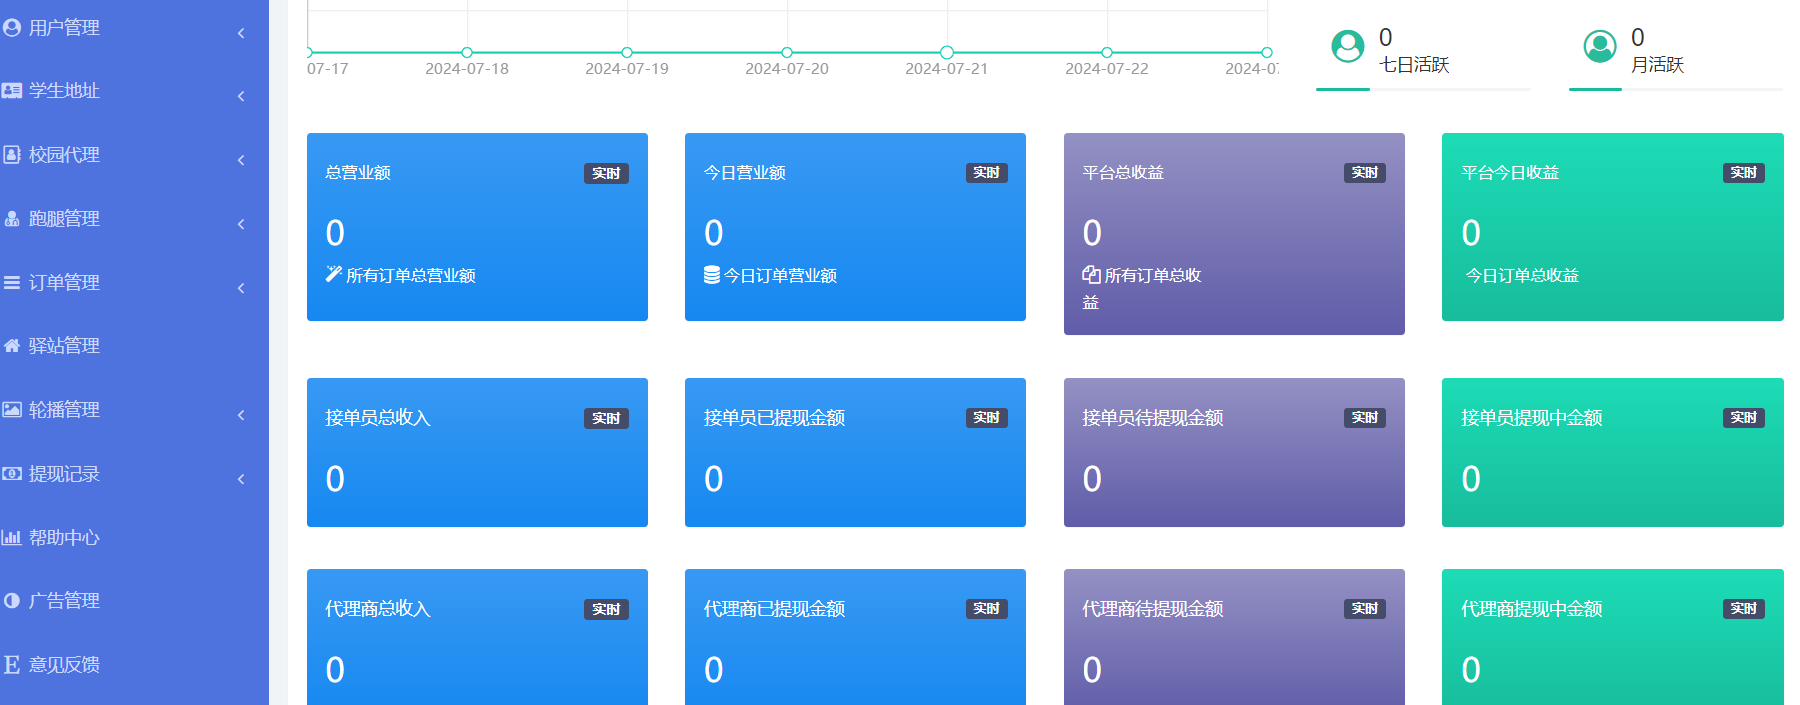This screenshot has width=1800, height=705.
Task: Click the avatar icon for 七日活跃
Action: pyautogui.click(x=1347, y=46)
